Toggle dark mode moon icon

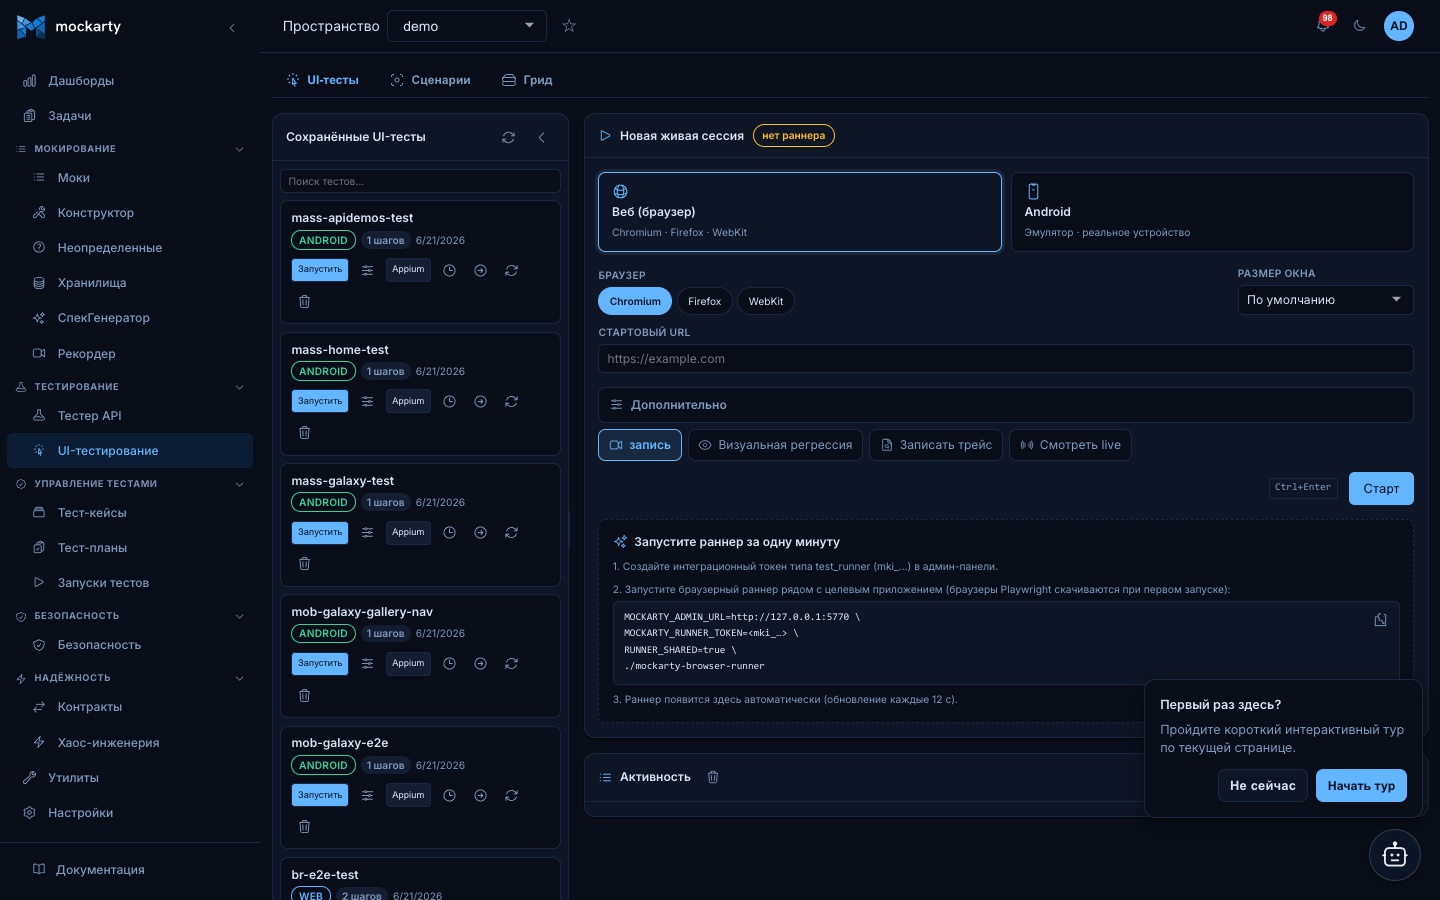(x=1359, y=26)
